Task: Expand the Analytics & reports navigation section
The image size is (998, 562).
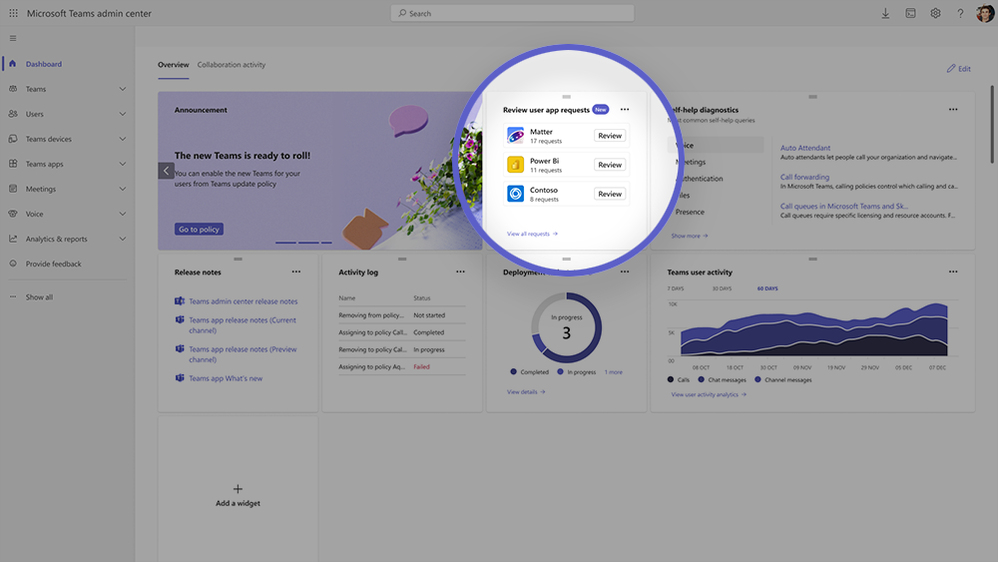Action: tap(122, 239)
